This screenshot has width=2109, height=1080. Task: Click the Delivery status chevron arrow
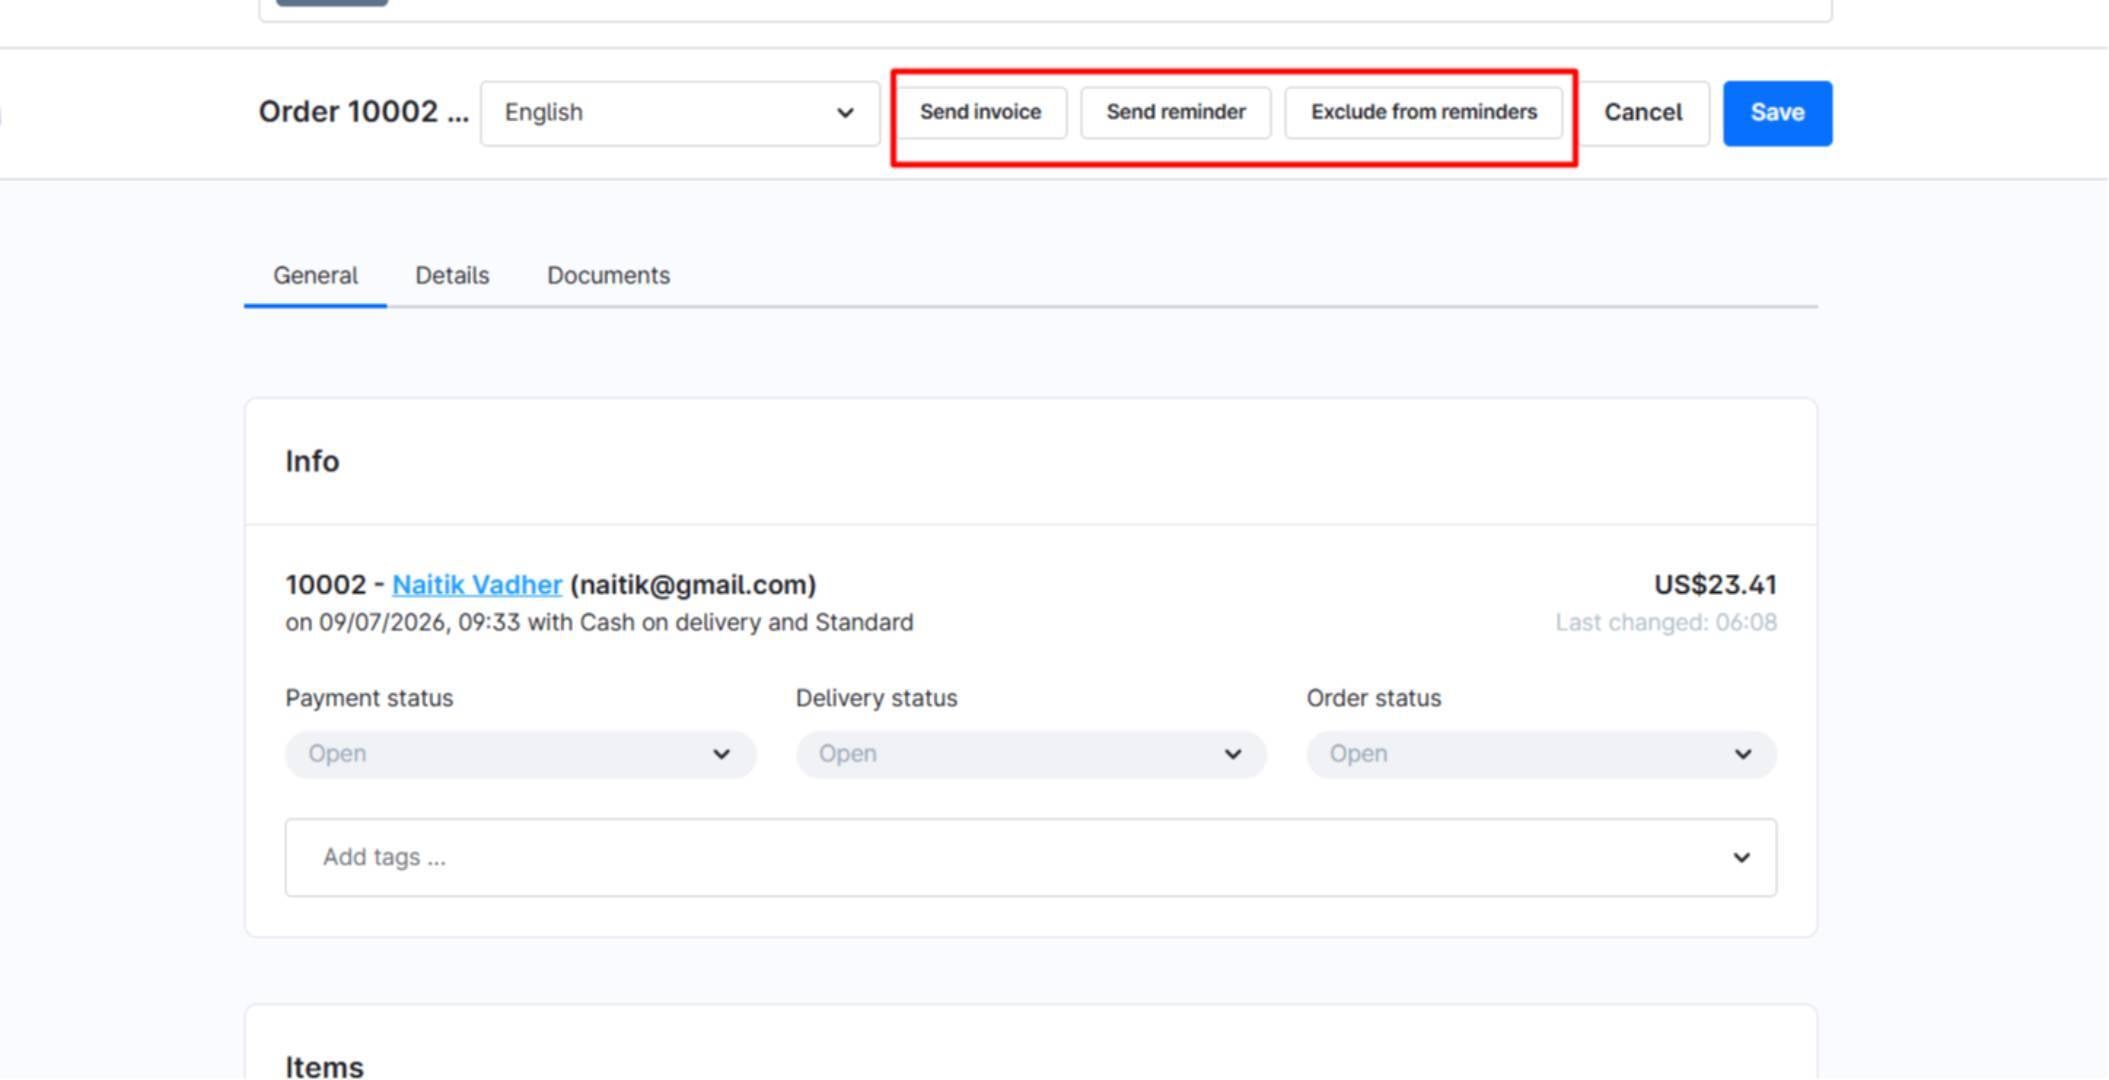1232,754
